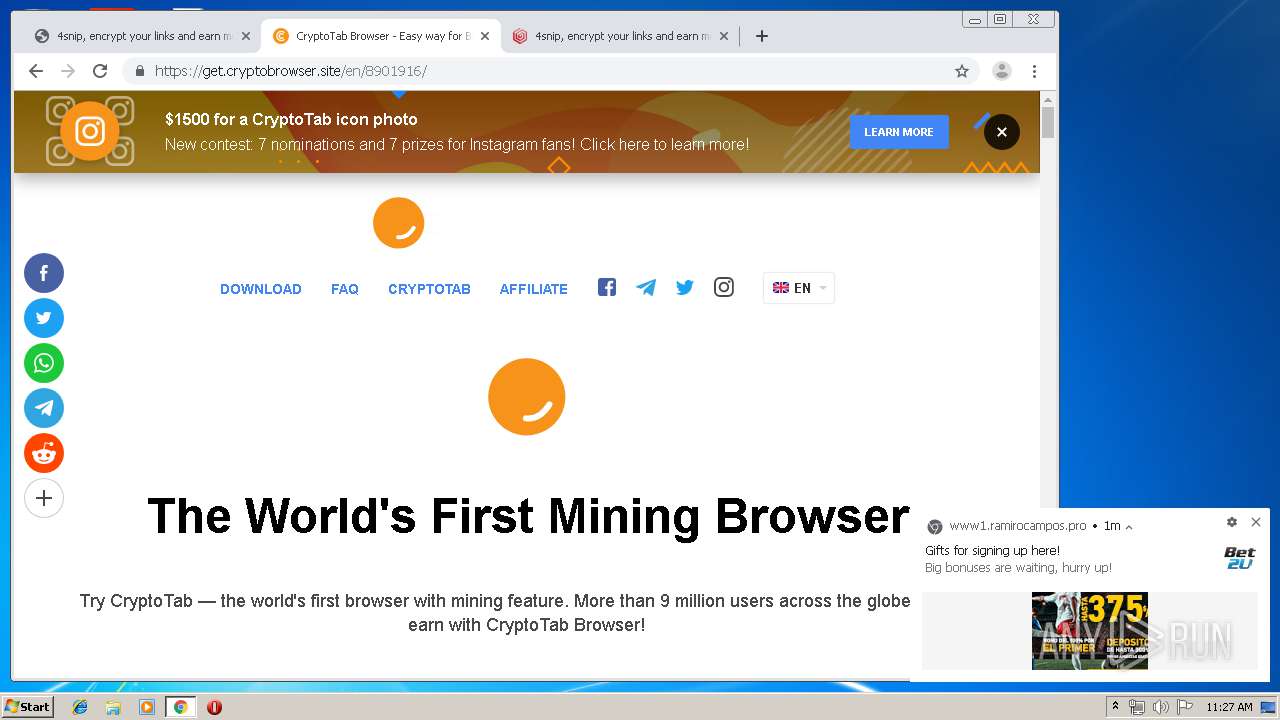Open the DOWNLOAD navigation link
Image resolution: width=1280 pixels, height=720 pixels.
coord(261,289)
